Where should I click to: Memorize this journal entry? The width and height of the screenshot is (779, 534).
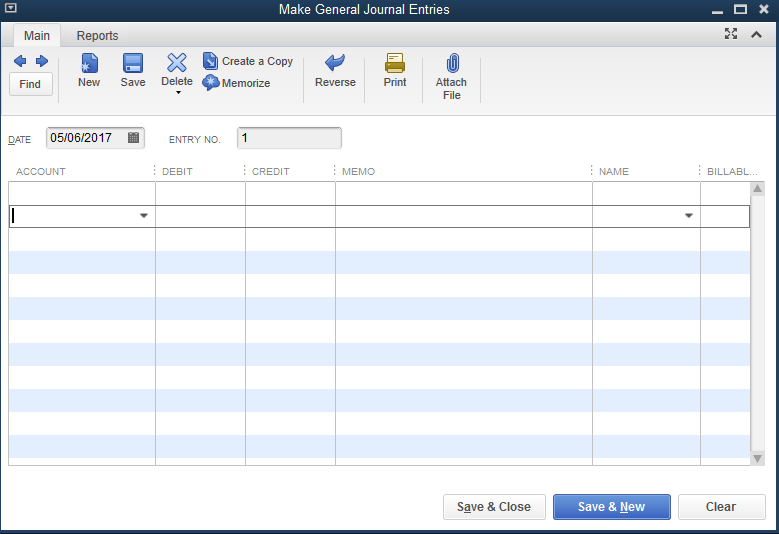[x=236, y=83]
